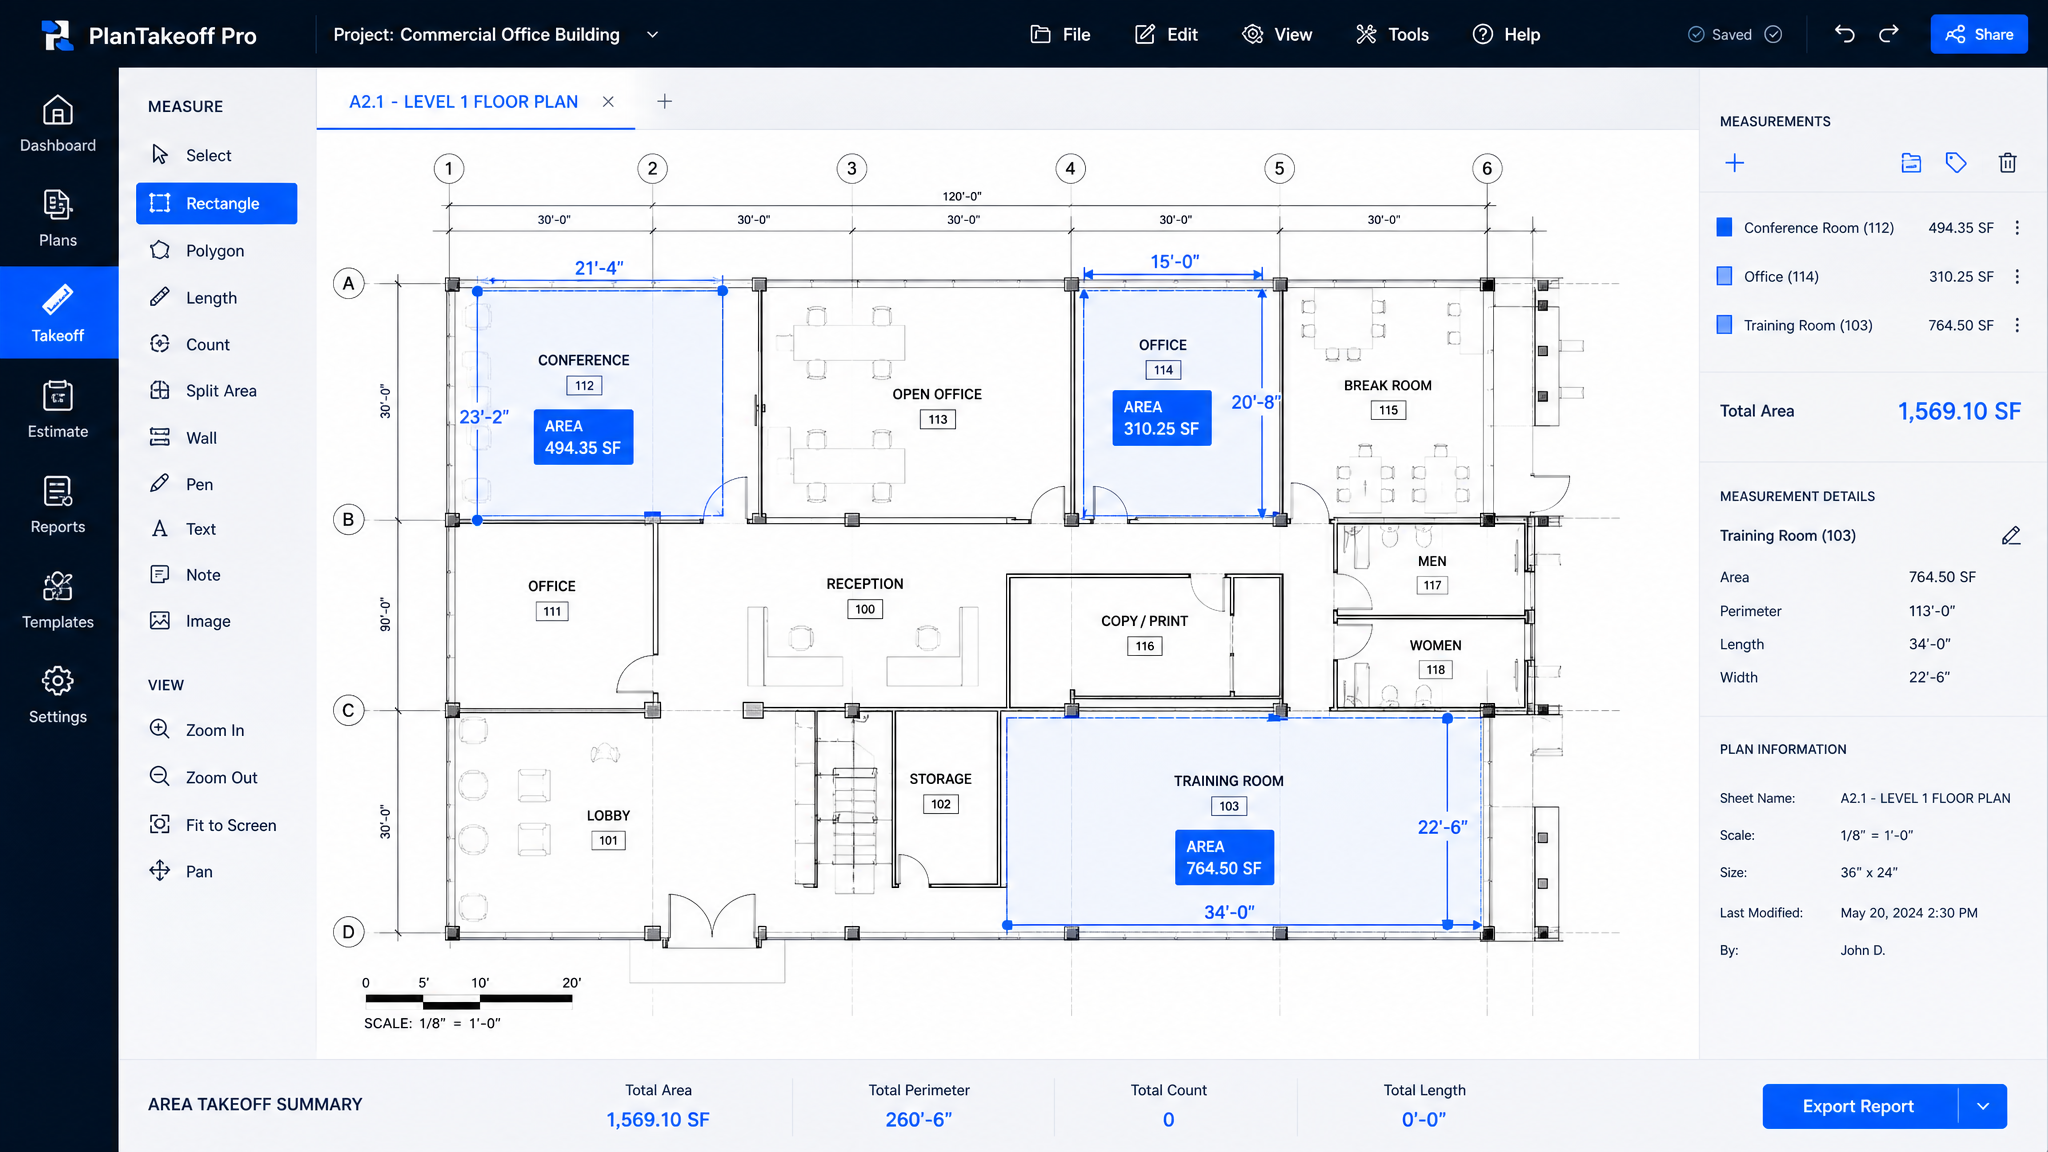The image size is (2048, 1152).
Task: Open options for Conference Room (112) row
Action: [2017, 228]
